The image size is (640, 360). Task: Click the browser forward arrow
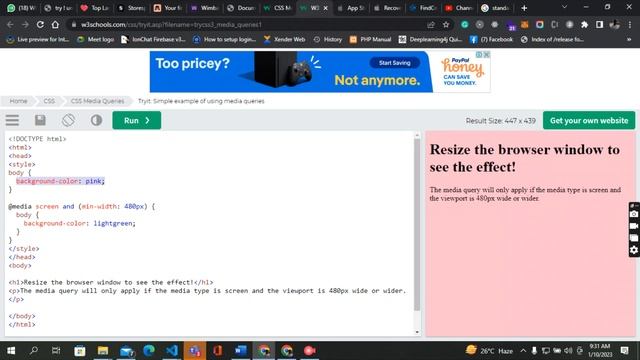[x=25, y=24]
